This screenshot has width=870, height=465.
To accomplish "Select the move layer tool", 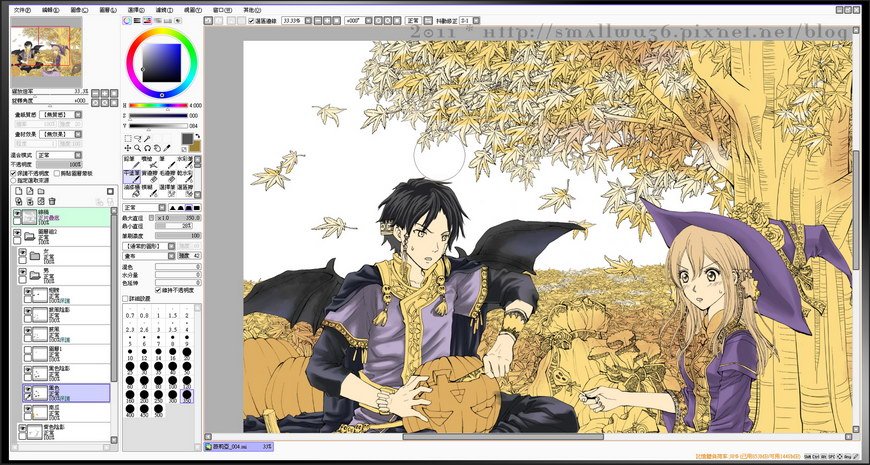I will click(128, 148).
